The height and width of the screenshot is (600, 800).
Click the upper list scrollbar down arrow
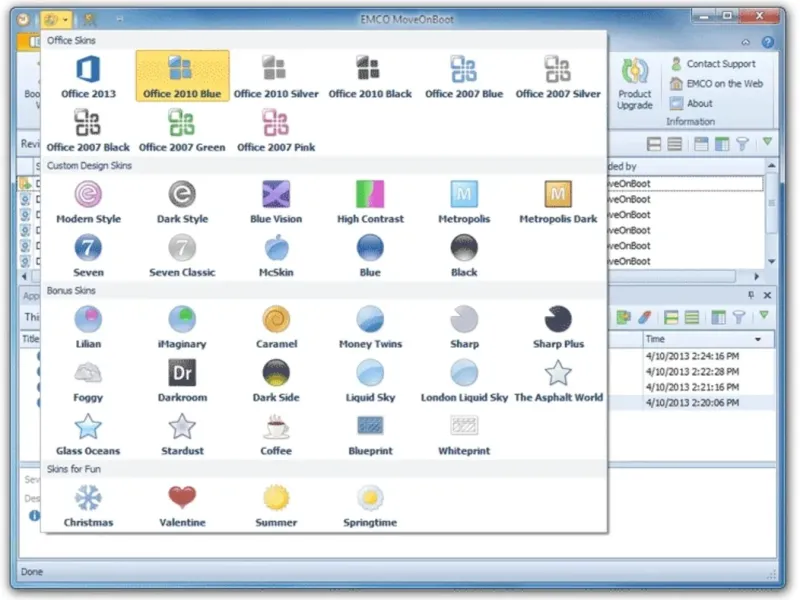[771, 261]
